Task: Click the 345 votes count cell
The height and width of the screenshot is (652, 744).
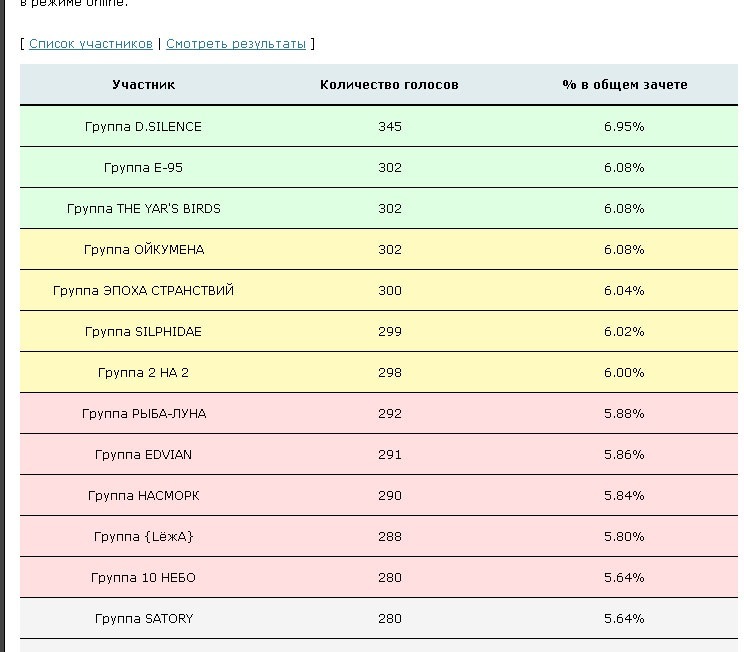Action: click(x=389, y=127)
